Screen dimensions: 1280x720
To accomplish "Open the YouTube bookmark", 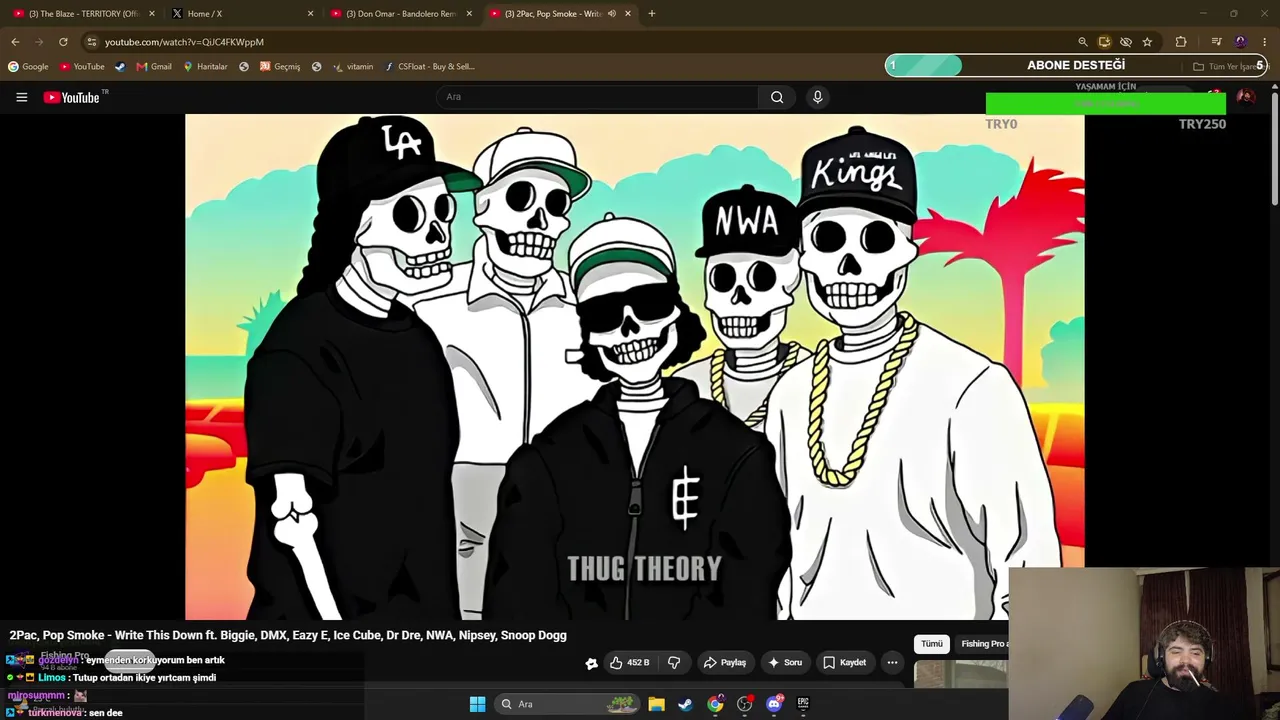I will (82, 67).
